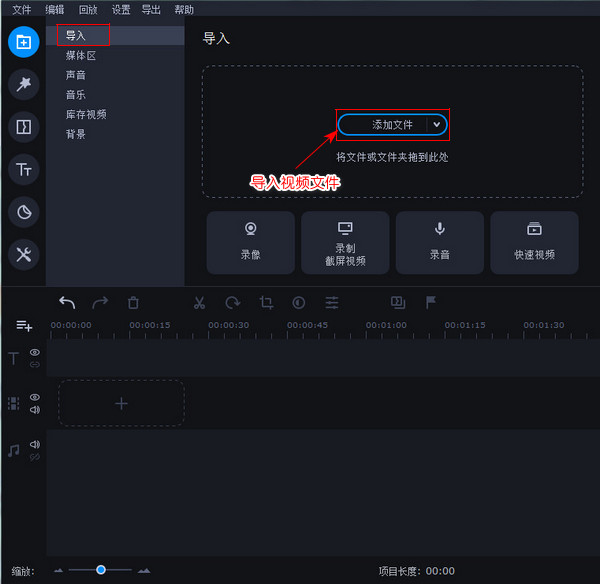This screenshot has width=600, height=584.
Task: Click the 快速视频 button
Action: [x=534, y=243]
